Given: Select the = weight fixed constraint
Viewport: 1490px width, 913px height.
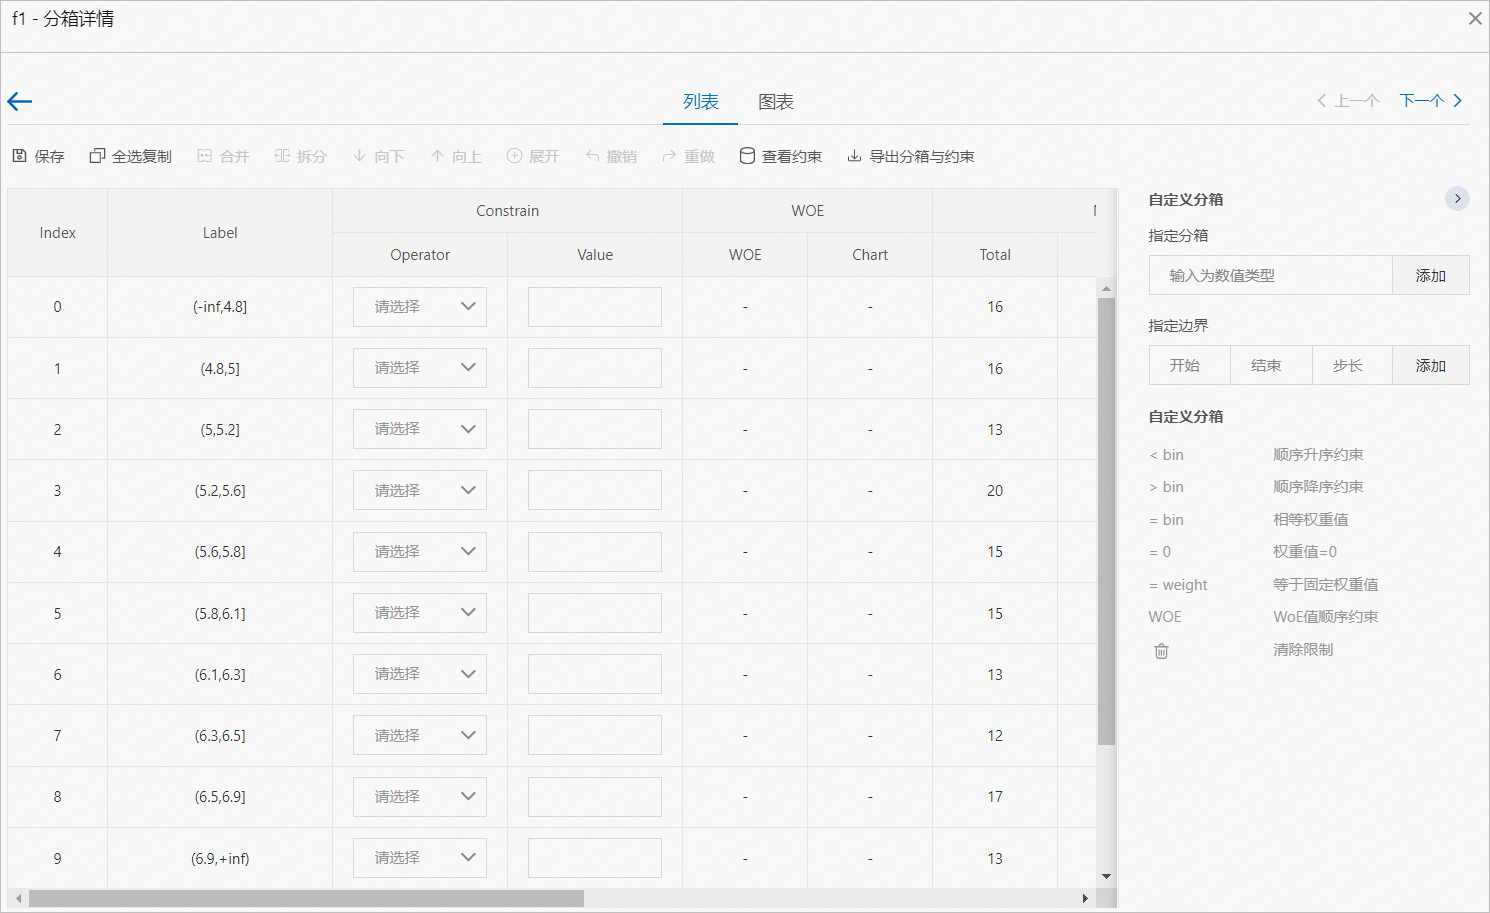Looking at the screenshot, I should (x=1178, y=585).
